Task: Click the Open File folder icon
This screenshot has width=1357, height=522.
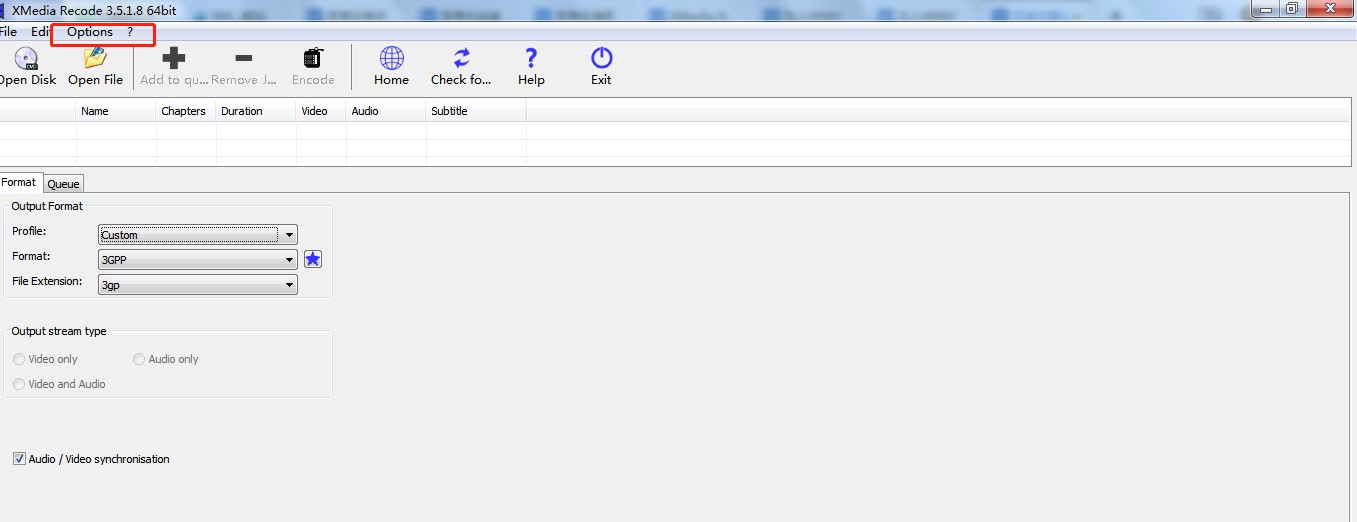Action: 96,58
